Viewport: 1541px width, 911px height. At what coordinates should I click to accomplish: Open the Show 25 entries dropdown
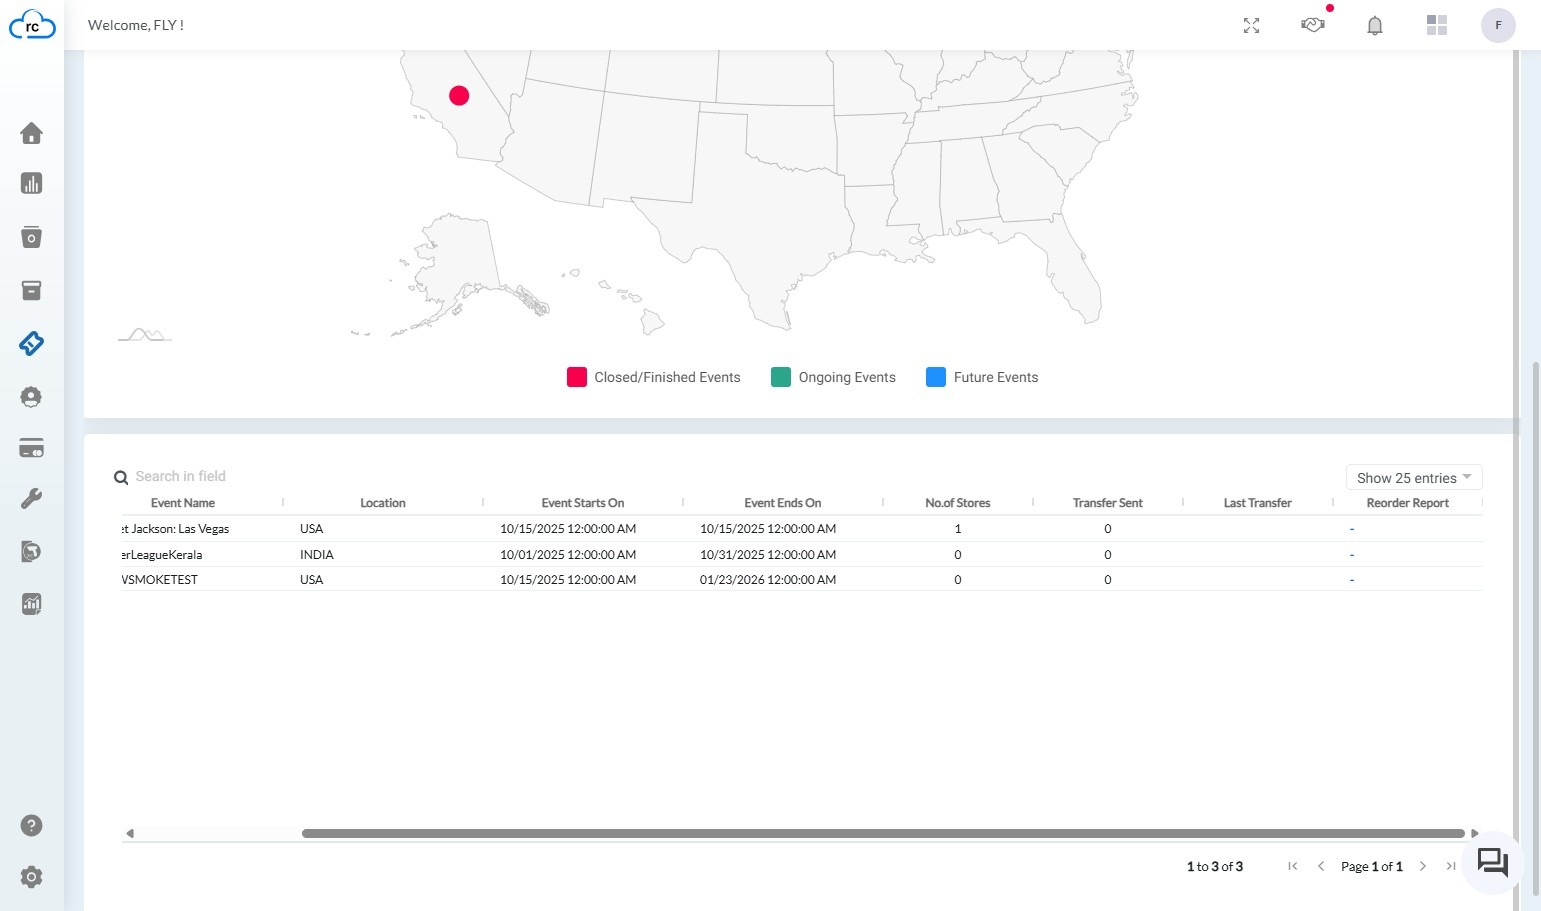[1414, 478]
